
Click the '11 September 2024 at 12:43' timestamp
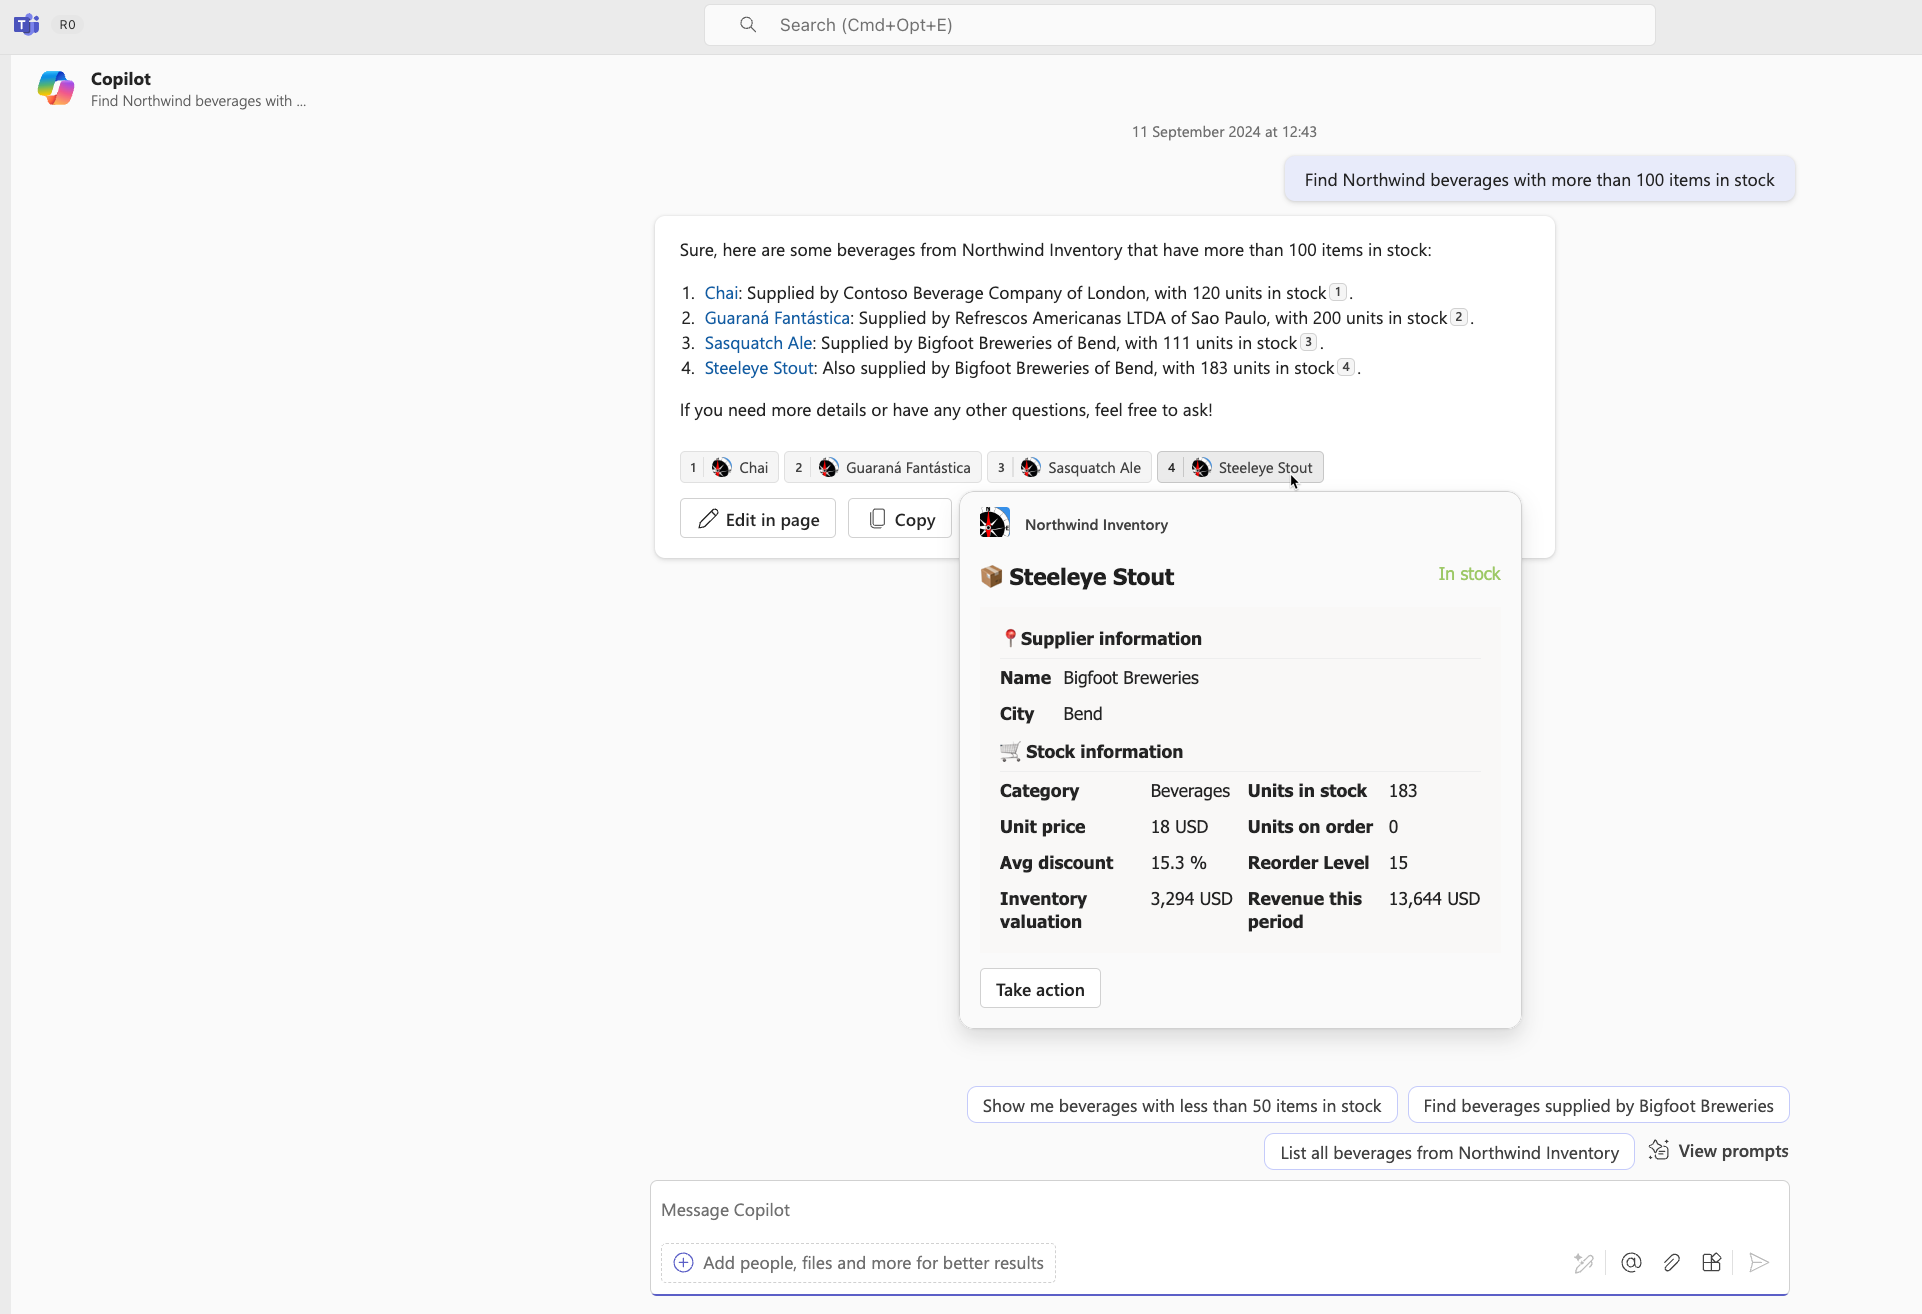tap(1224, 132)
